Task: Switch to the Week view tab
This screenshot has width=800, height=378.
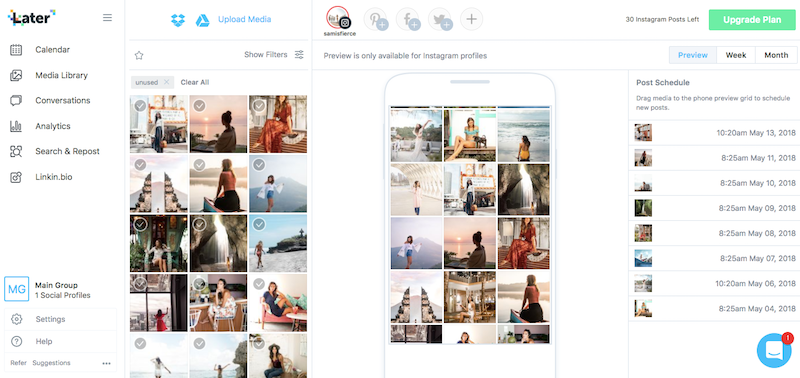Action: (x=736, y=55)
